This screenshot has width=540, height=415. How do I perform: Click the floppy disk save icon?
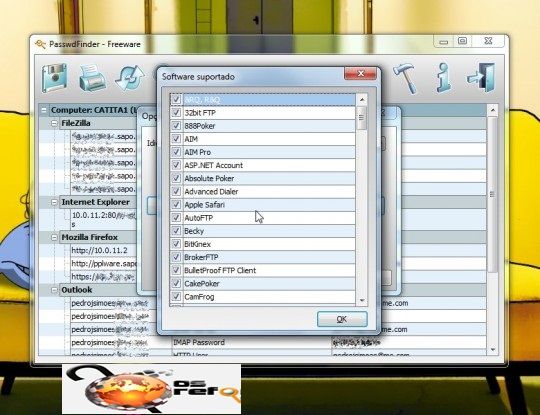click(54, 78)
